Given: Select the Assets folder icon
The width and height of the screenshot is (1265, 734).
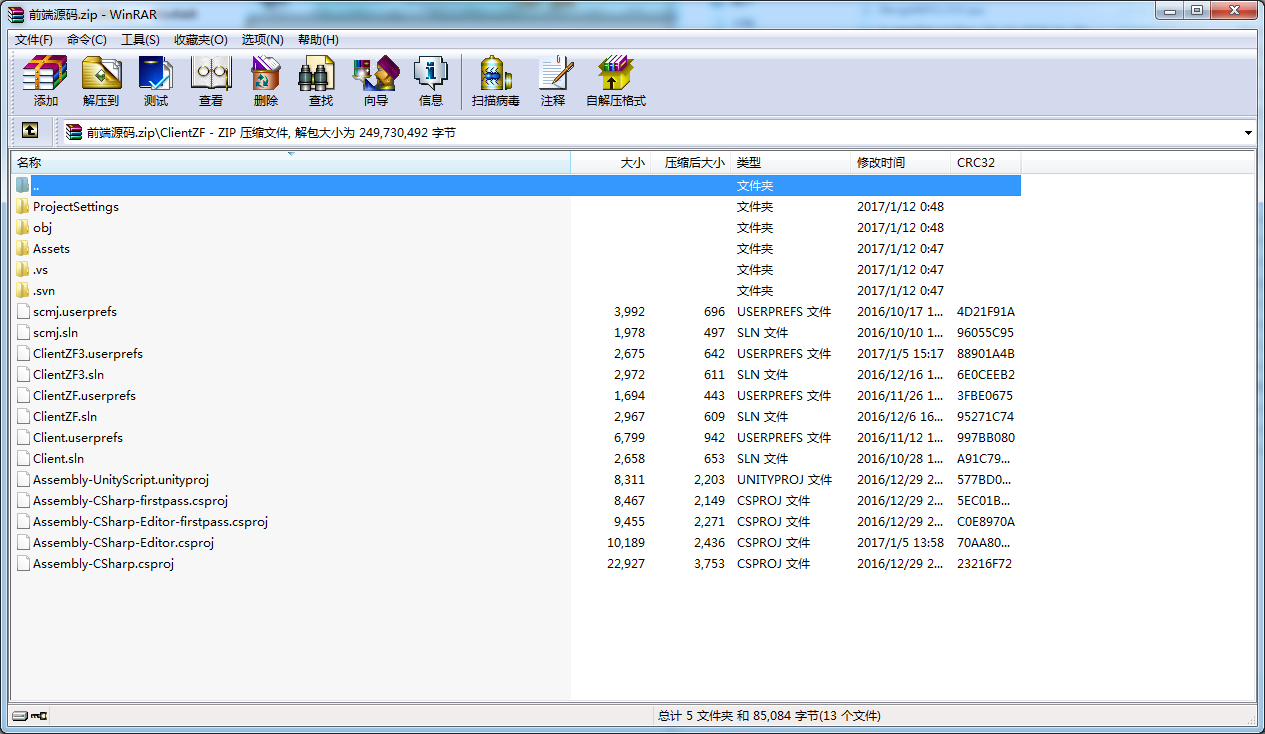Looking at the screenshot, I should point(23,248).
